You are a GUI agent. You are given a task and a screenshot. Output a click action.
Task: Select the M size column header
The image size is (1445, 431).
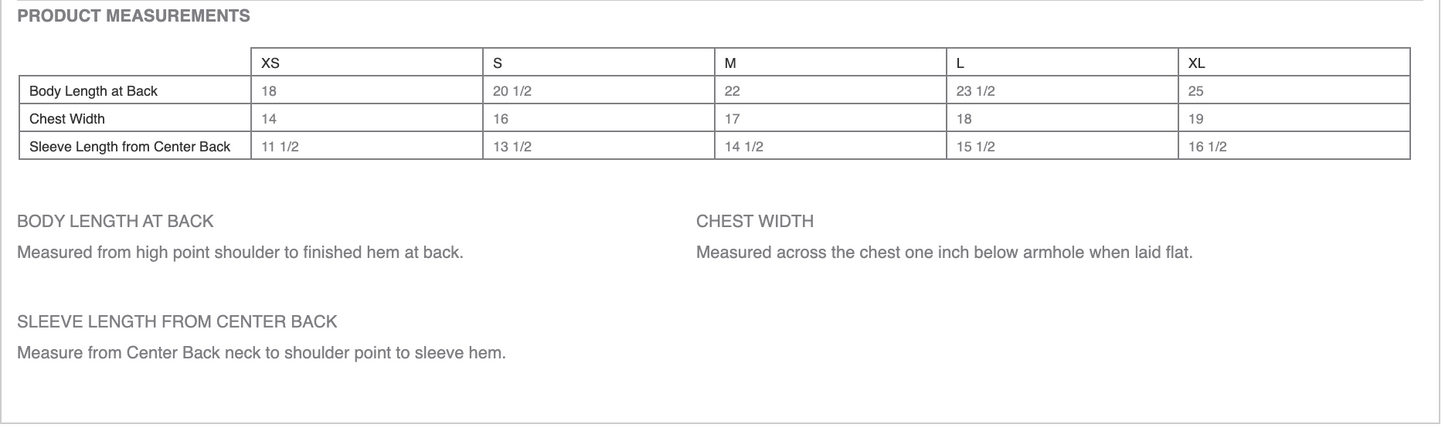[x=731, y=63]
